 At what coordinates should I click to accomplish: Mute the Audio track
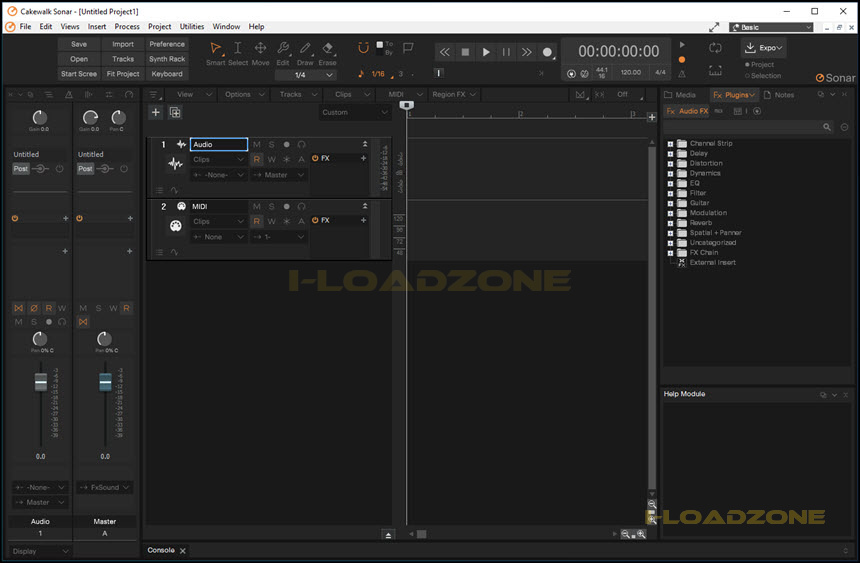point(257,144)
